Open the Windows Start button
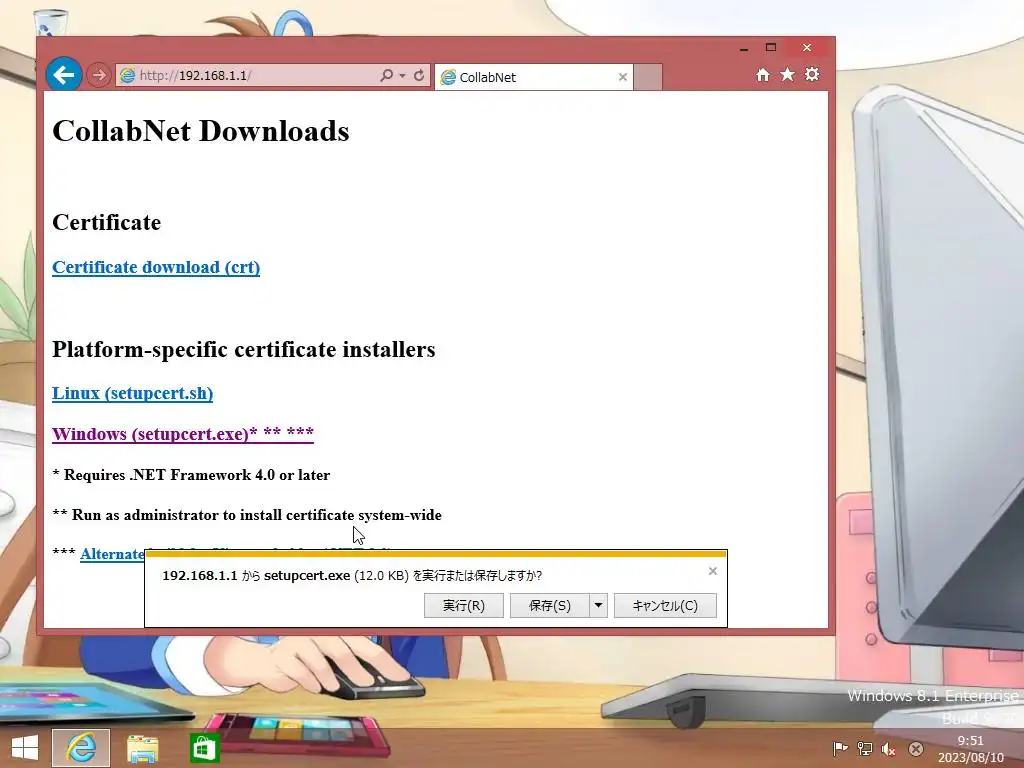Image resolution: width=1024 pixels, height=768 pixels. [x=25, y=748]
